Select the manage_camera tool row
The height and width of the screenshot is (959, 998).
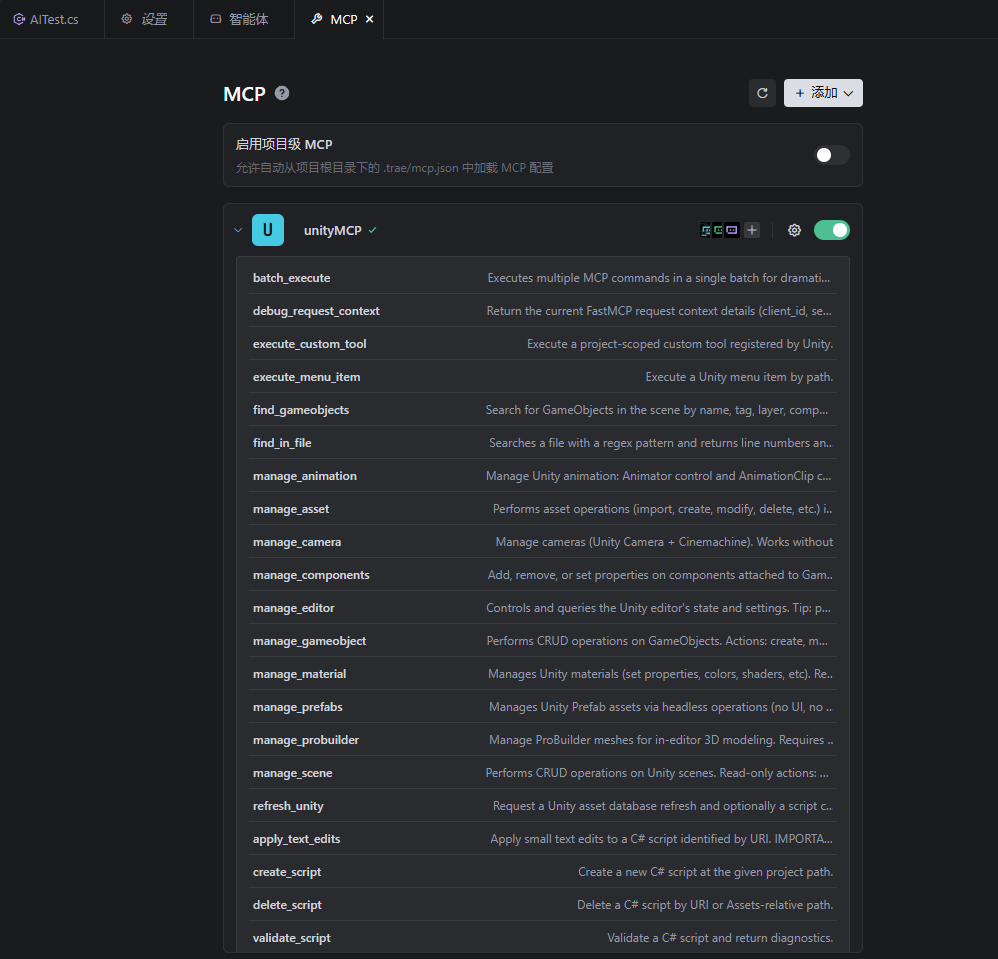542,542
